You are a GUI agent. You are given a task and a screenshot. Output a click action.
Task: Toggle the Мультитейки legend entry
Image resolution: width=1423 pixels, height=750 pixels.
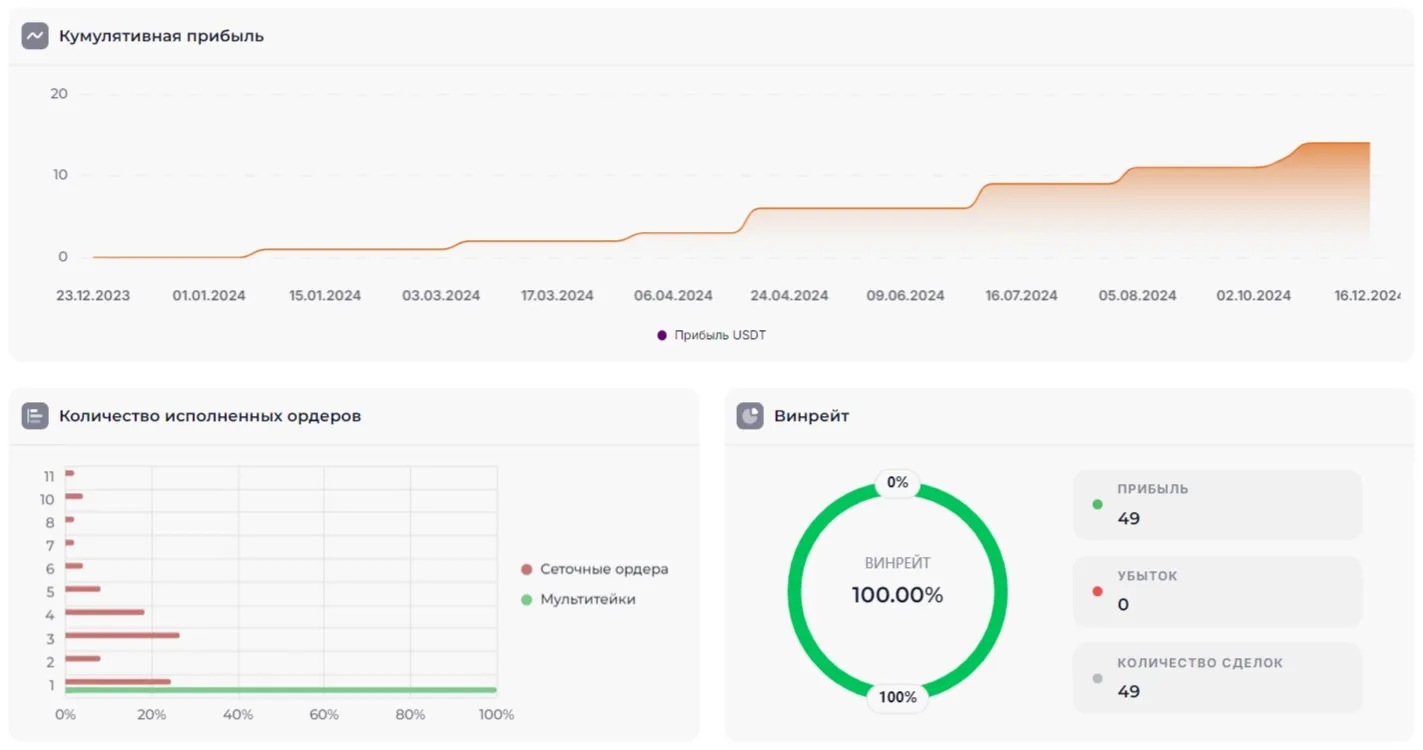[579, 599]
